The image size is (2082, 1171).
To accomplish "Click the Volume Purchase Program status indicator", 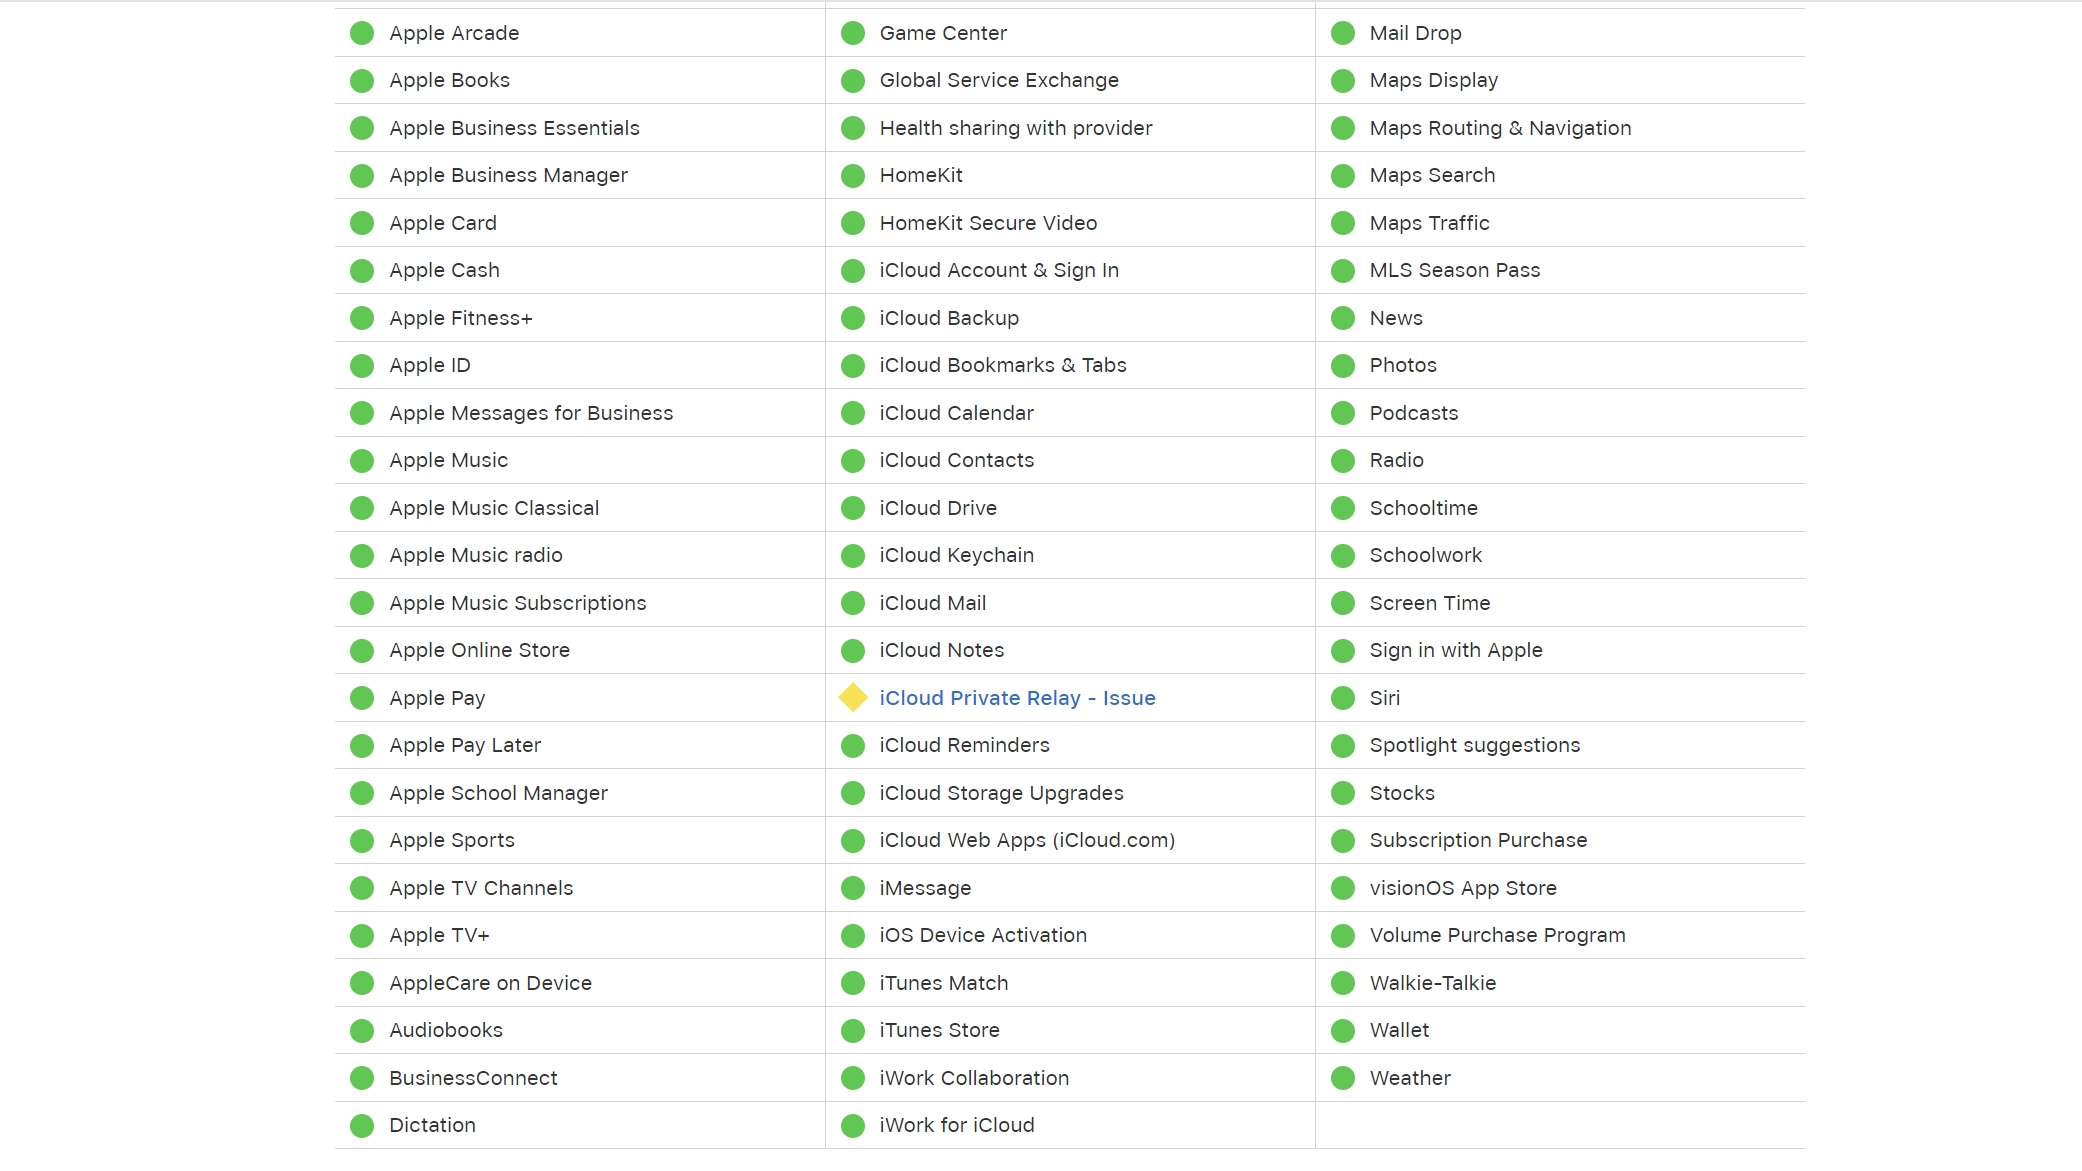I will click(x=1341, y=935).
